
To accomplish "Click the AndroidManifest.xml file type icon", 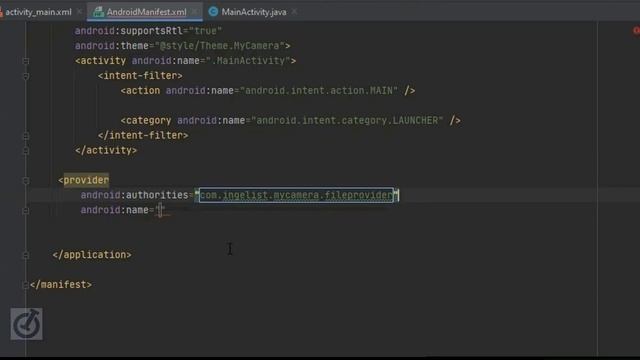I will [98, 12].
